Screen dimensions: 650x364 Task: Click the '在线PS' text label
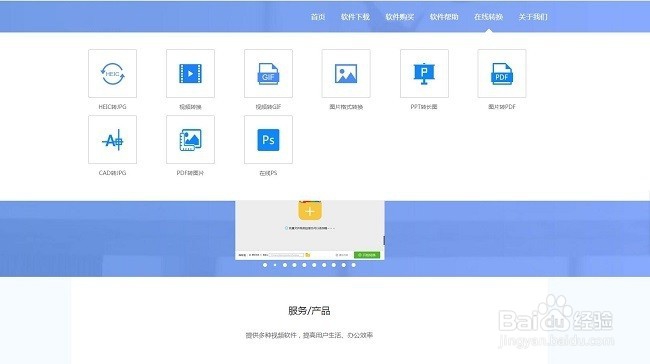(x=268, y=173)
